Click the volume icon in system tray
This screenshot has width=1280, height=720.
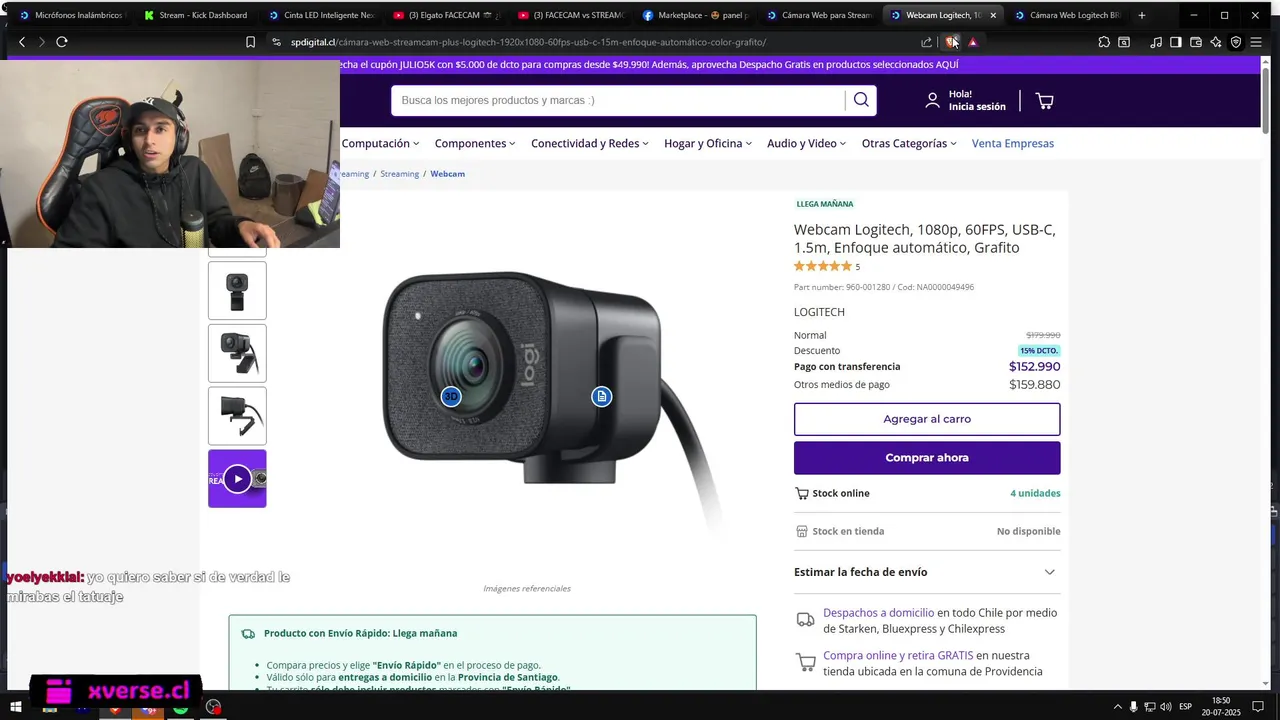pos(1166,707)
